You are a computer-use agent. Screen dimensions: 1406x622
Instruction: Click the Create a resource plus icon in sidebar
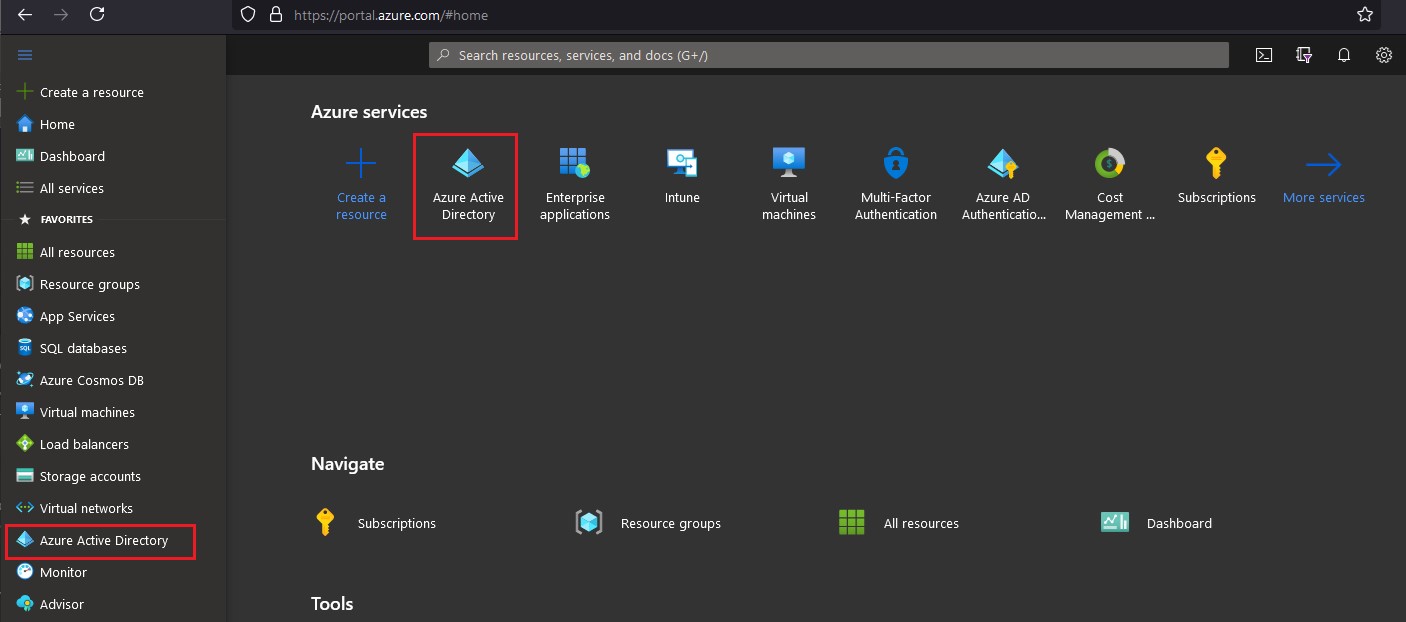click(x=26, y=92)
